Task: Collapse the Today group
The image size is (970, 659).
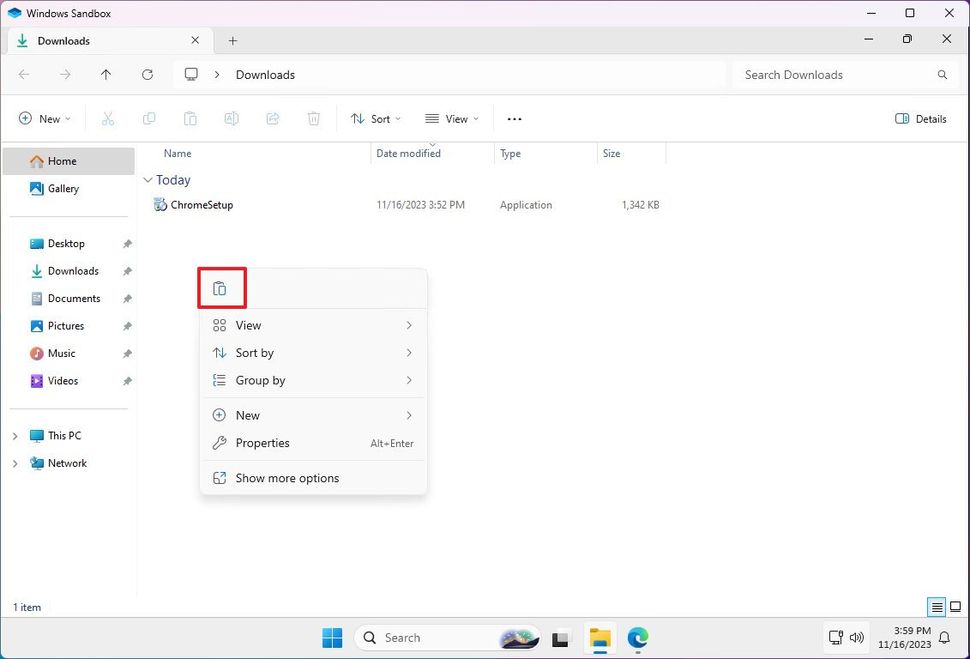Action: click(152, 180)
